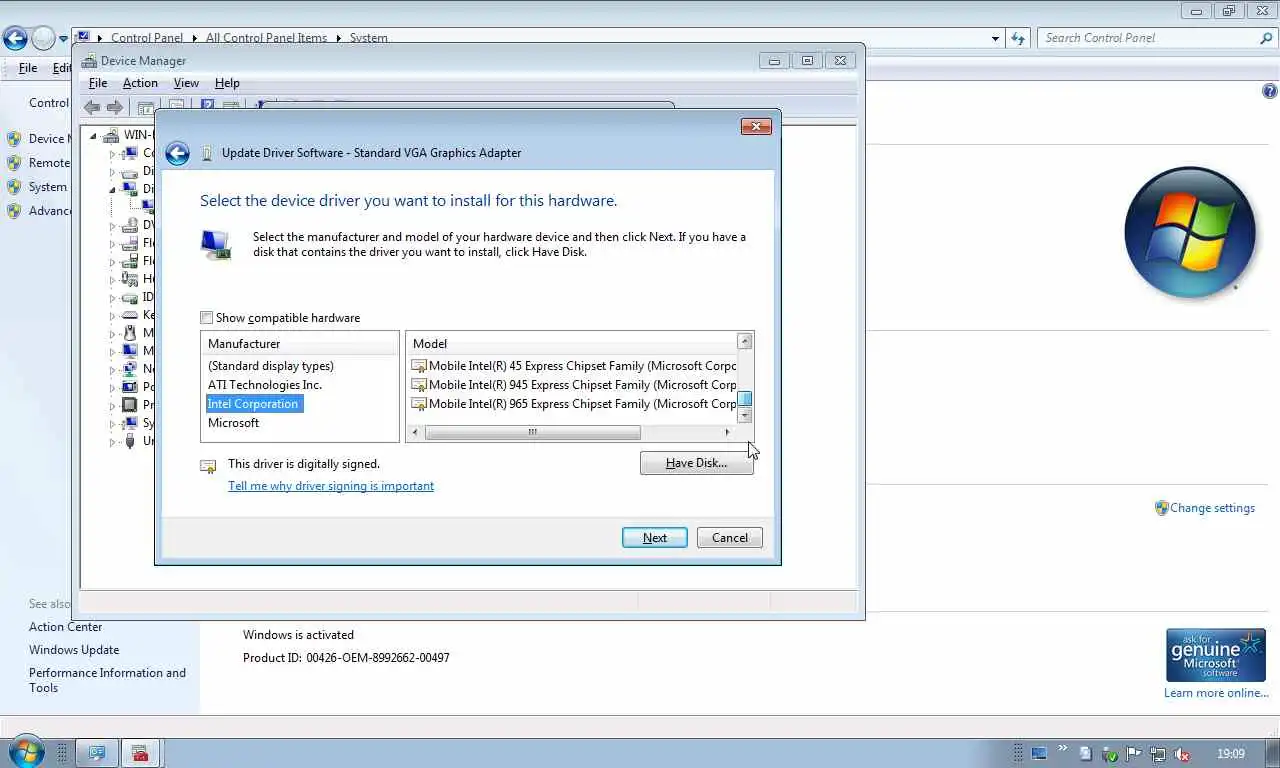The height and width of the screenshot is (768, 1280).
Task: Enable Show compatible hardware checkbox
Action: [x=207, y=318]
